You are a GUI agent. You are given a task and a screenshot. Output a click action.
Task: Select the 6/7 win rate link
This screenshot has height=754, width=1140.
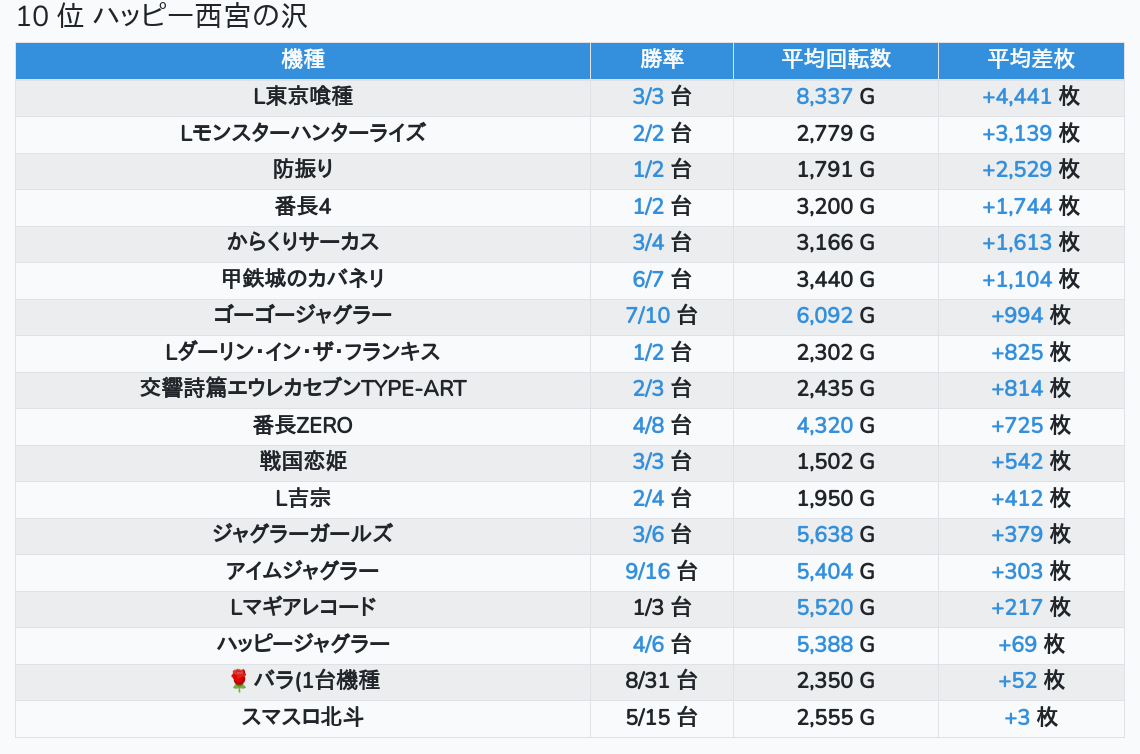tap(648, 279)
